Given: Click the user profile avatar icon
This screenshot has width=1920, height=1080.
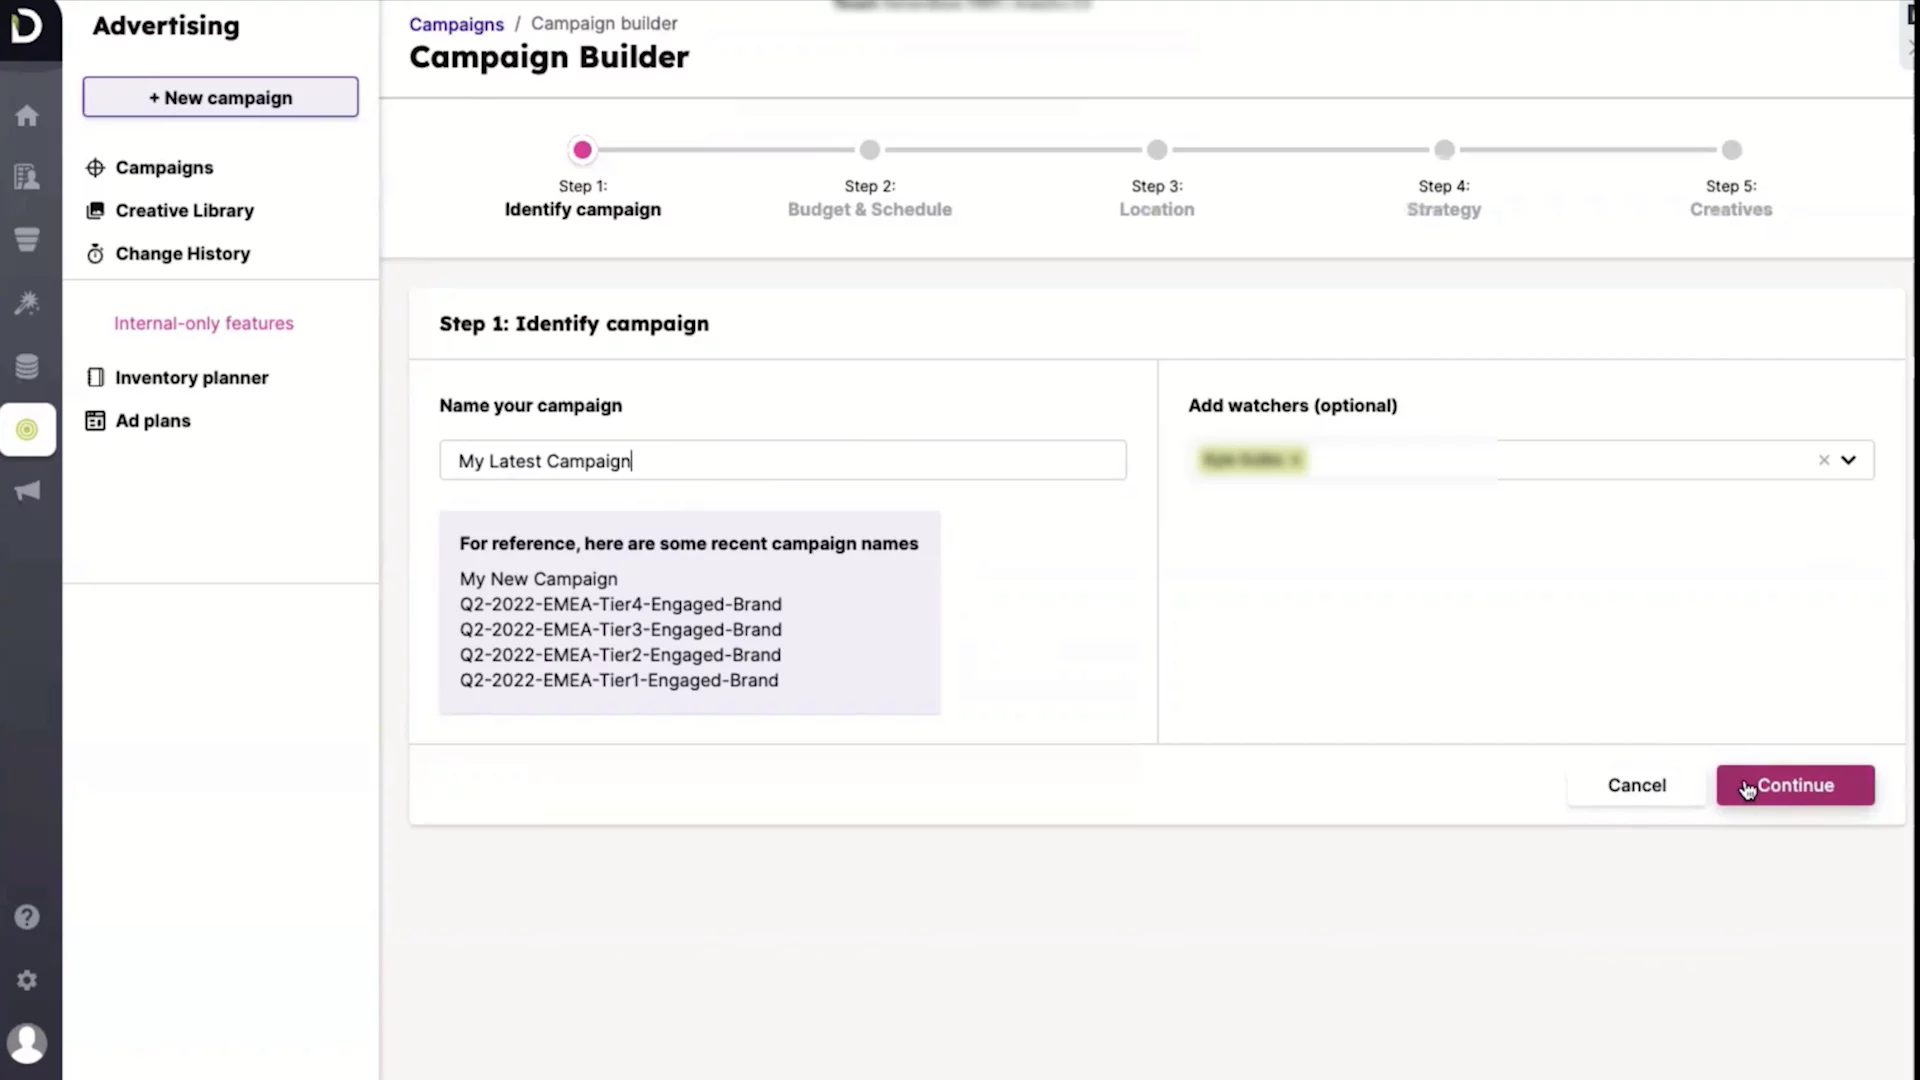Looking at the screenshot, I should pyautogui.click(x=27, y=1044).
